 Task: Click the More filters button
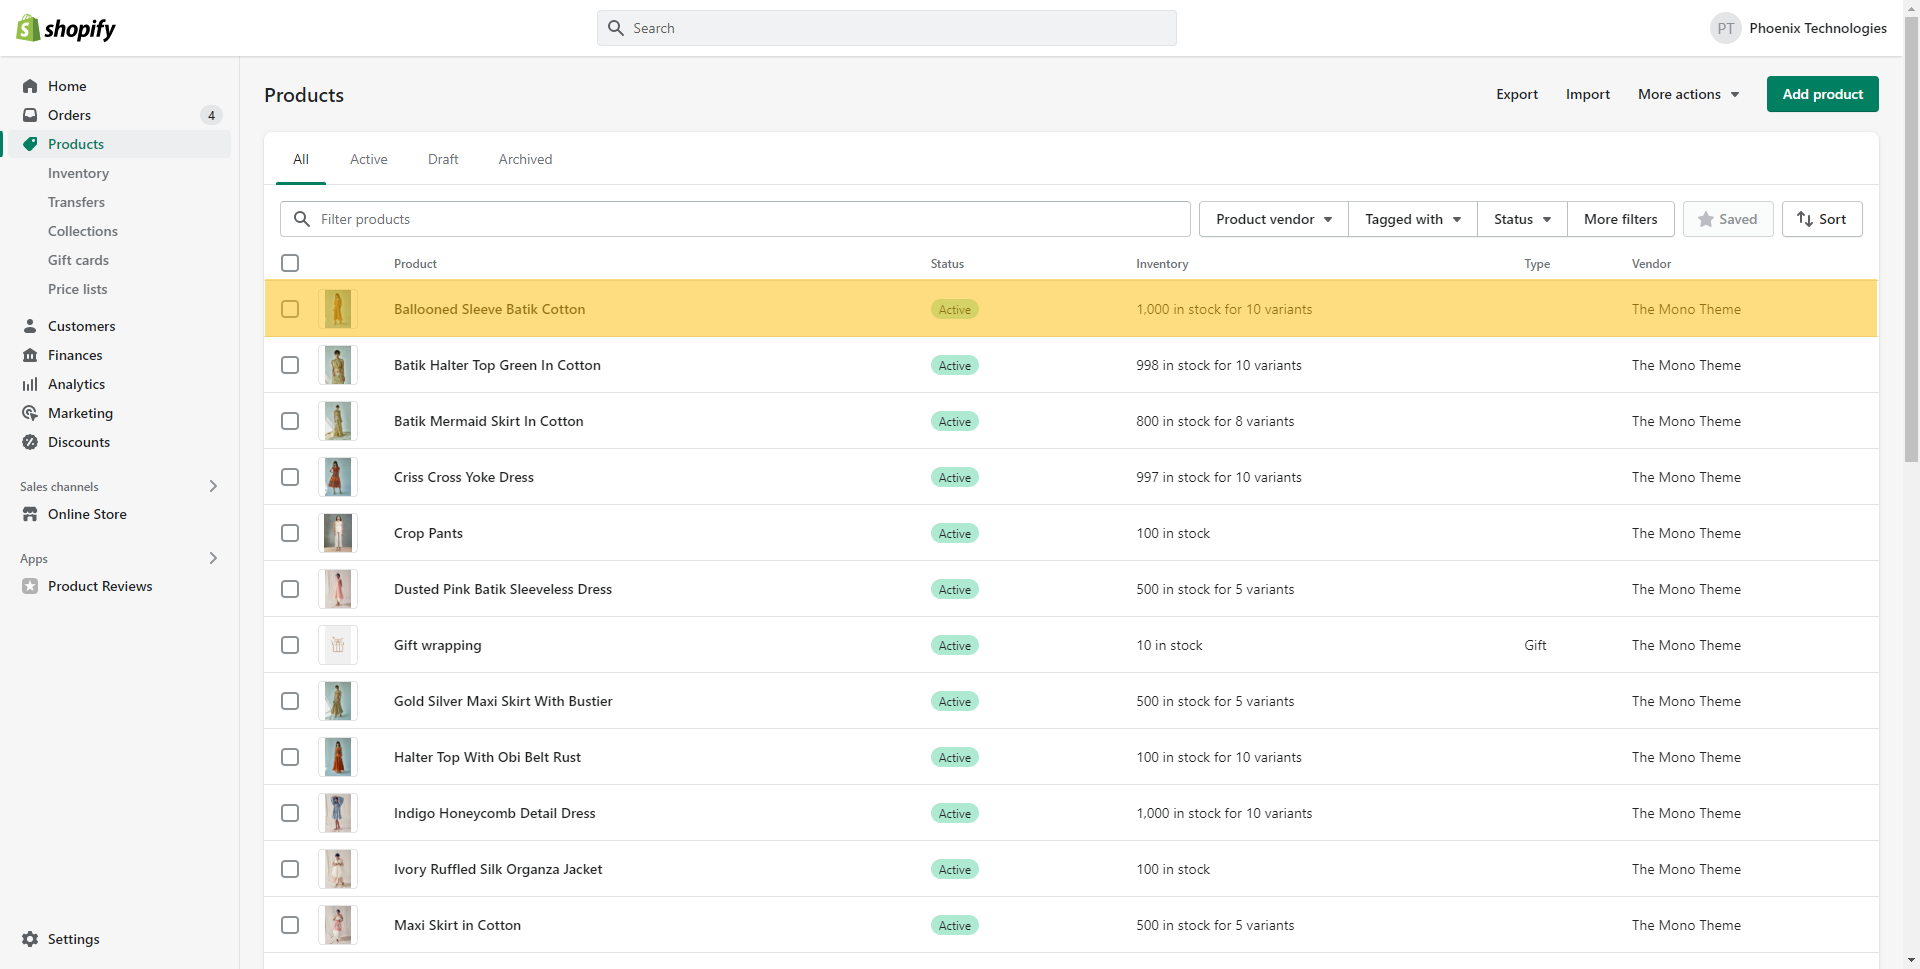pos(1620,219)
